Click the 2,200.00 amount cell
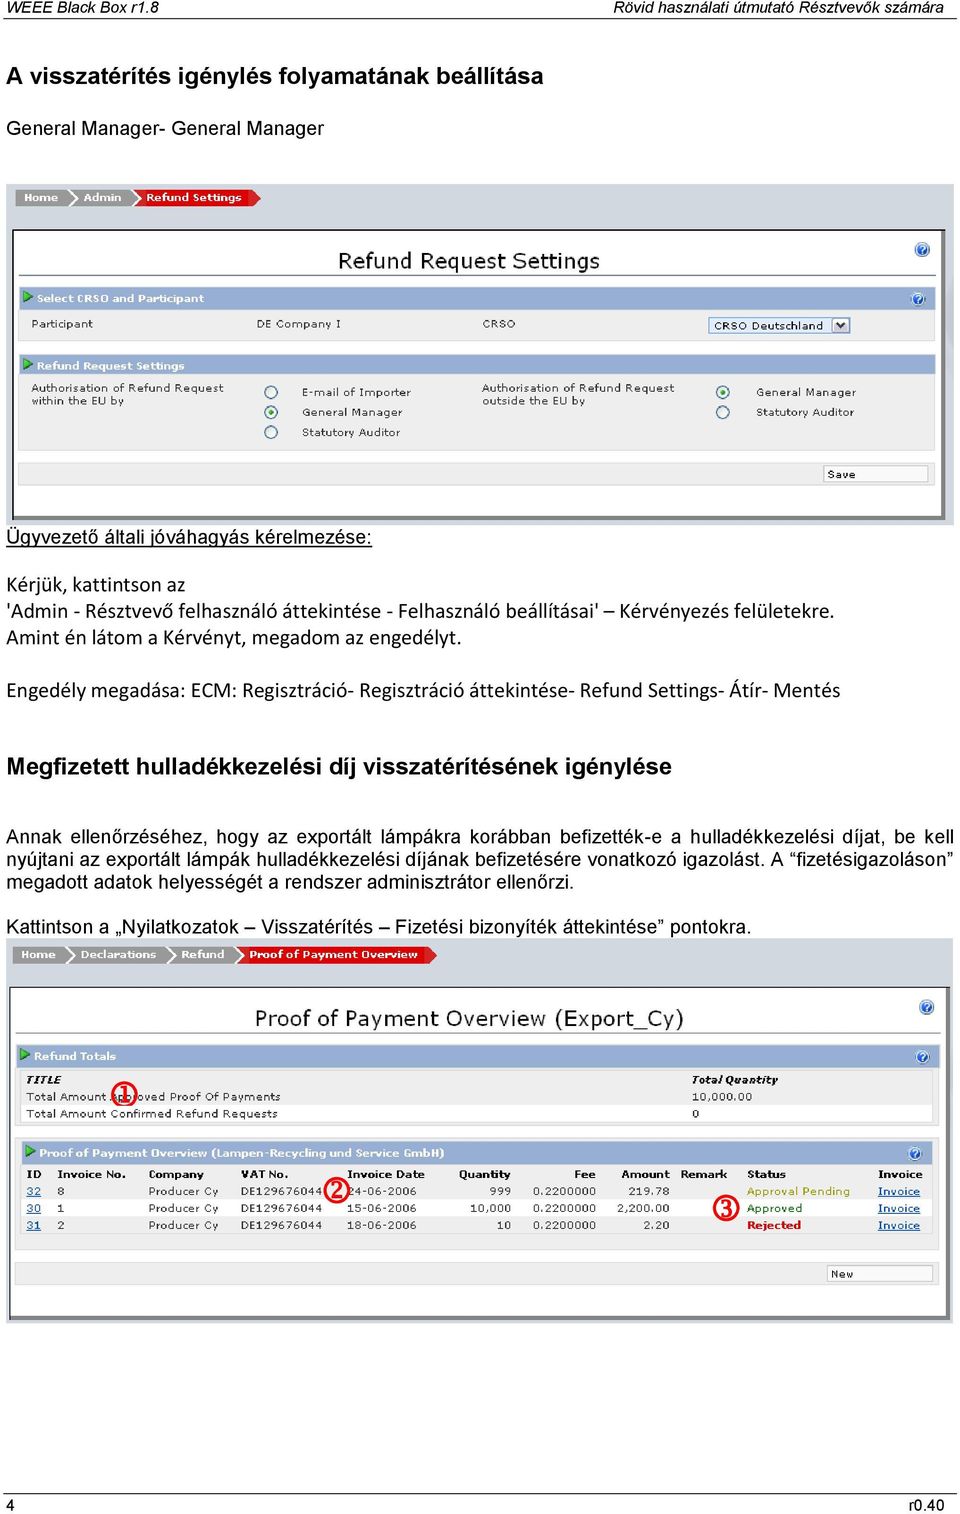Image resolution: width=960 pixels, height=1514 pixels. [x=644, y=1209]
